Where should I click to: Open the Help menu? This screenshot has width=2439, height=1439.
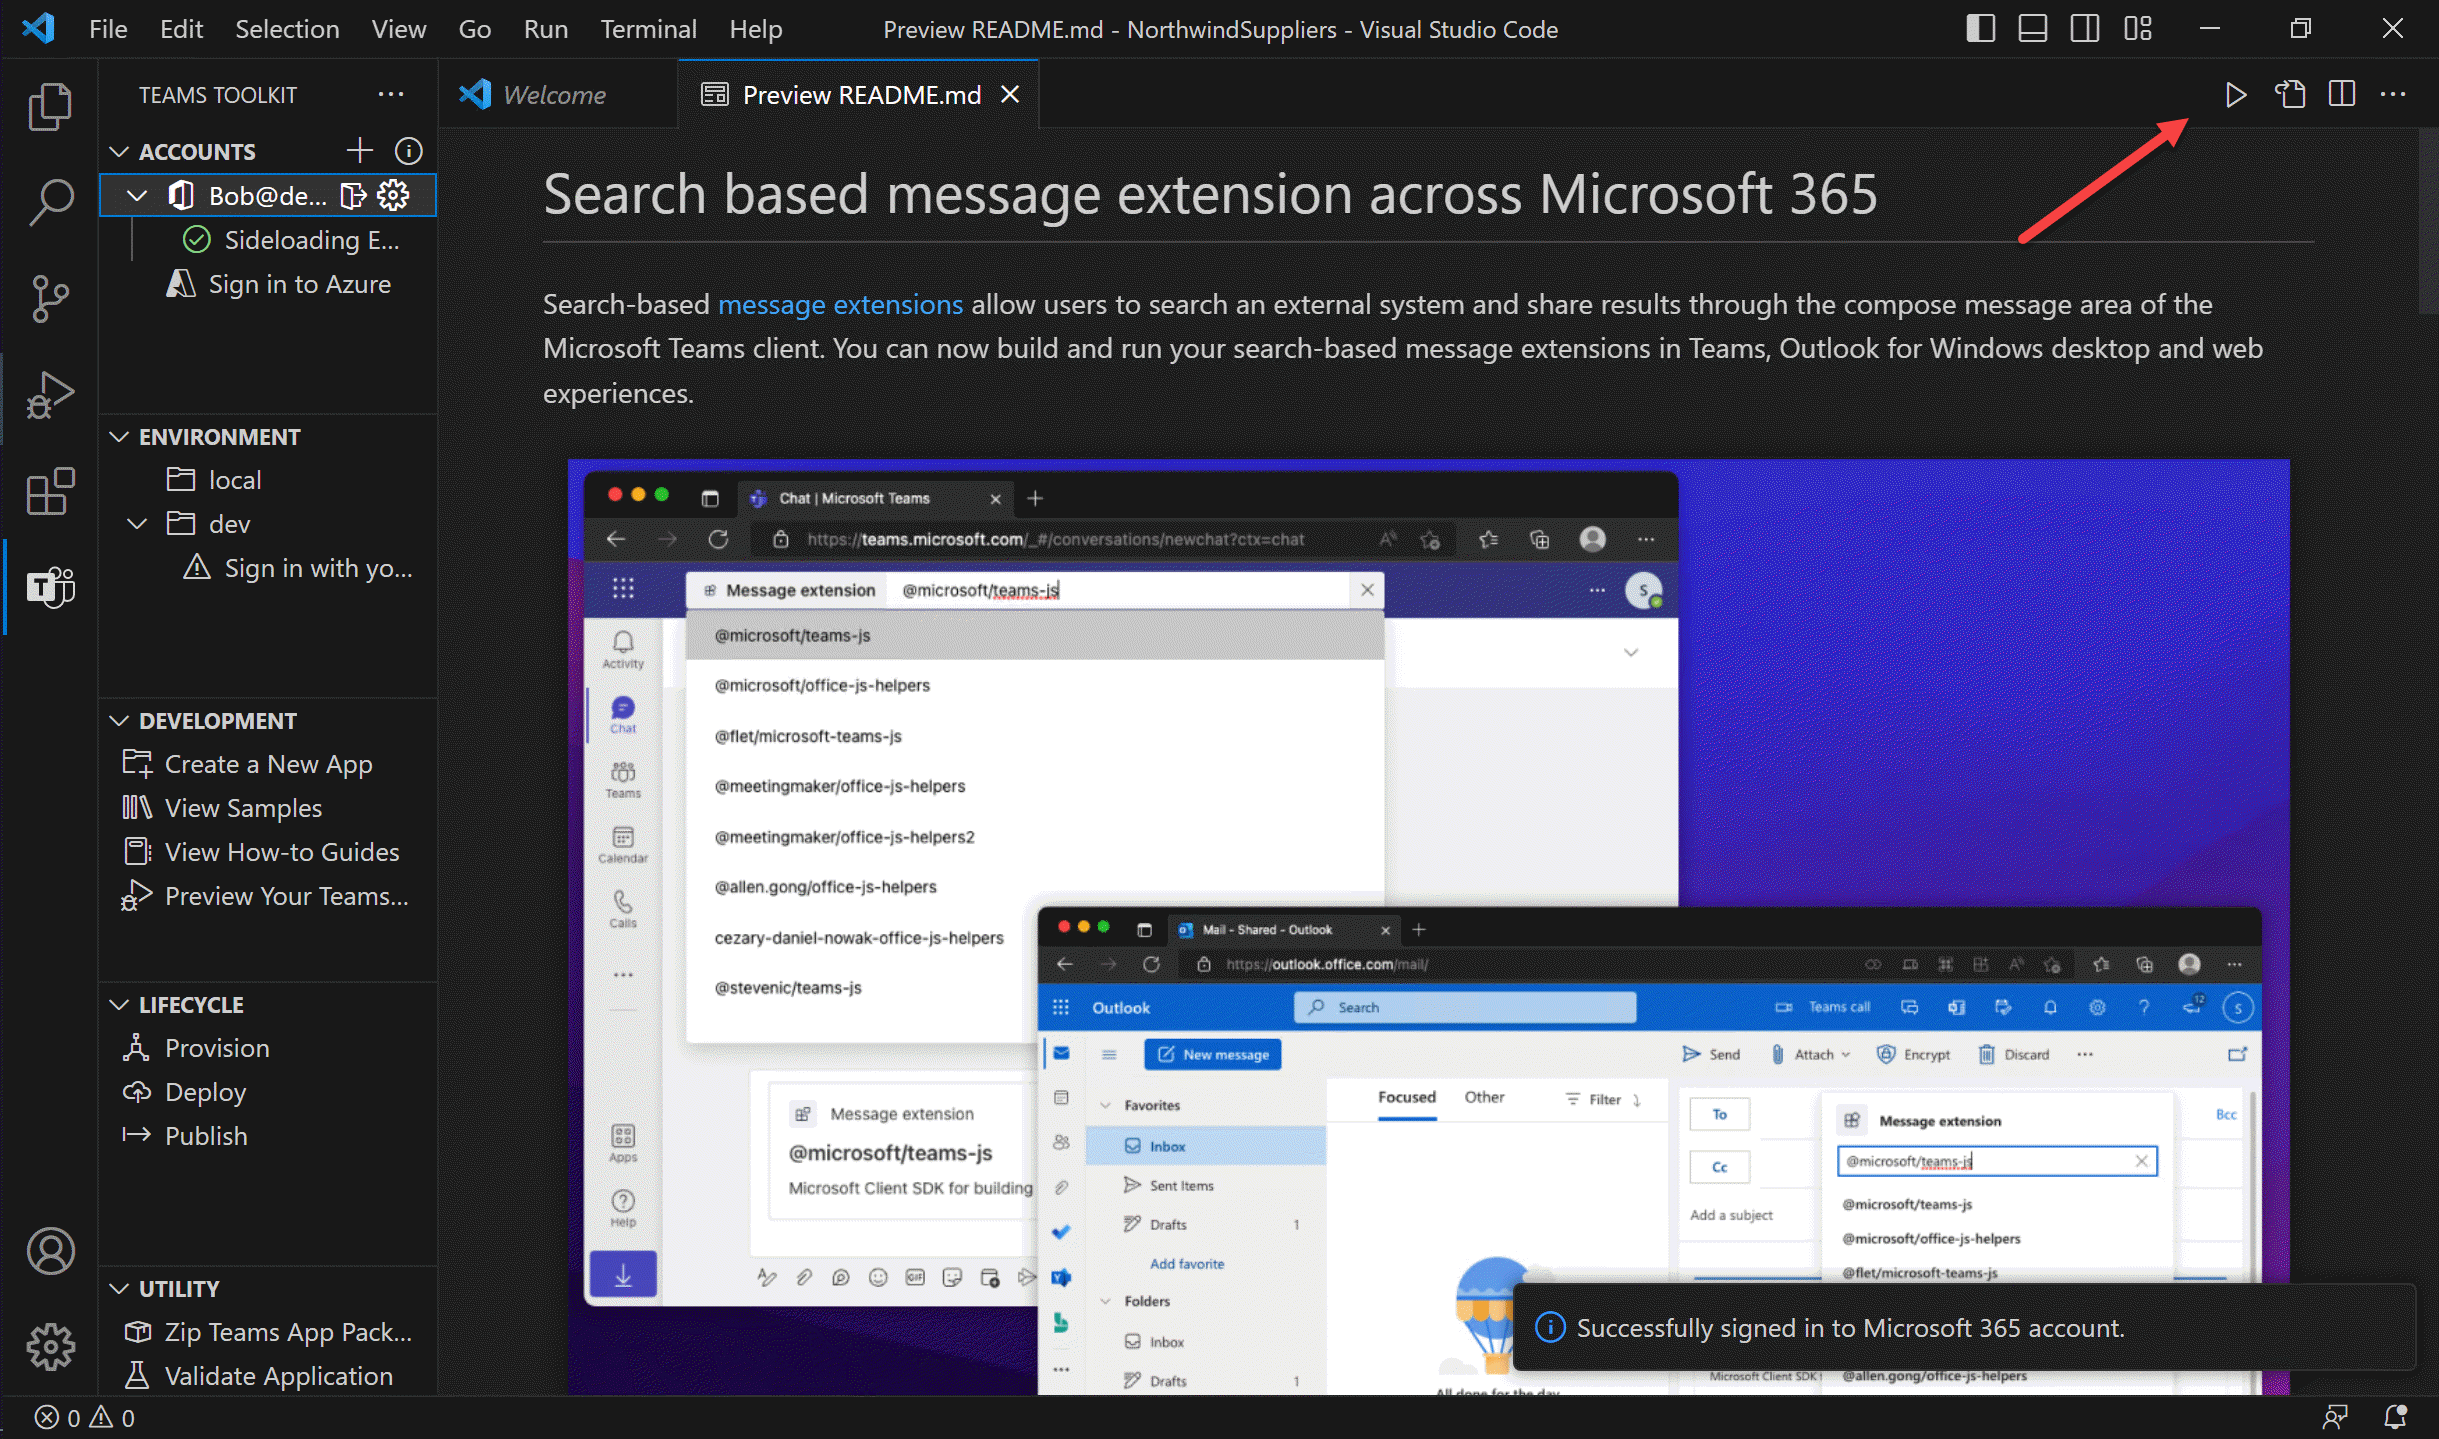[755, 29]
